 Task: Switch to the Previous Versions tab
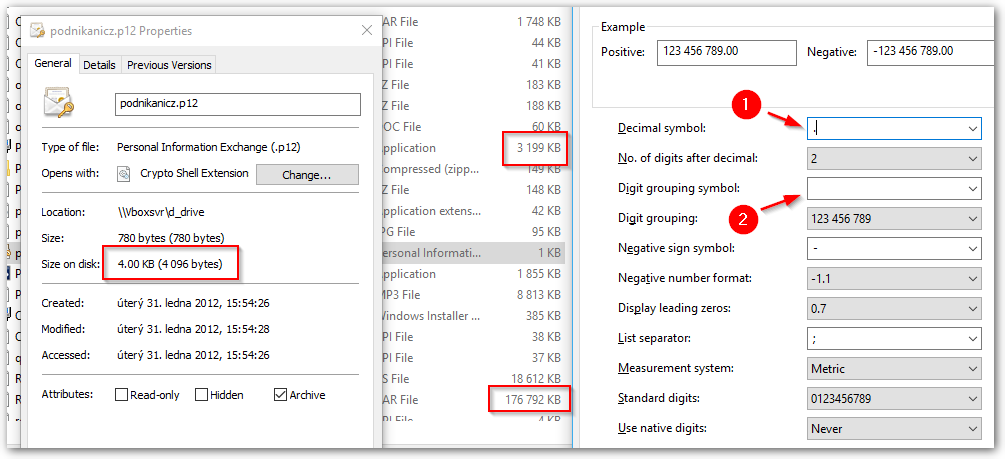point(169,65)
